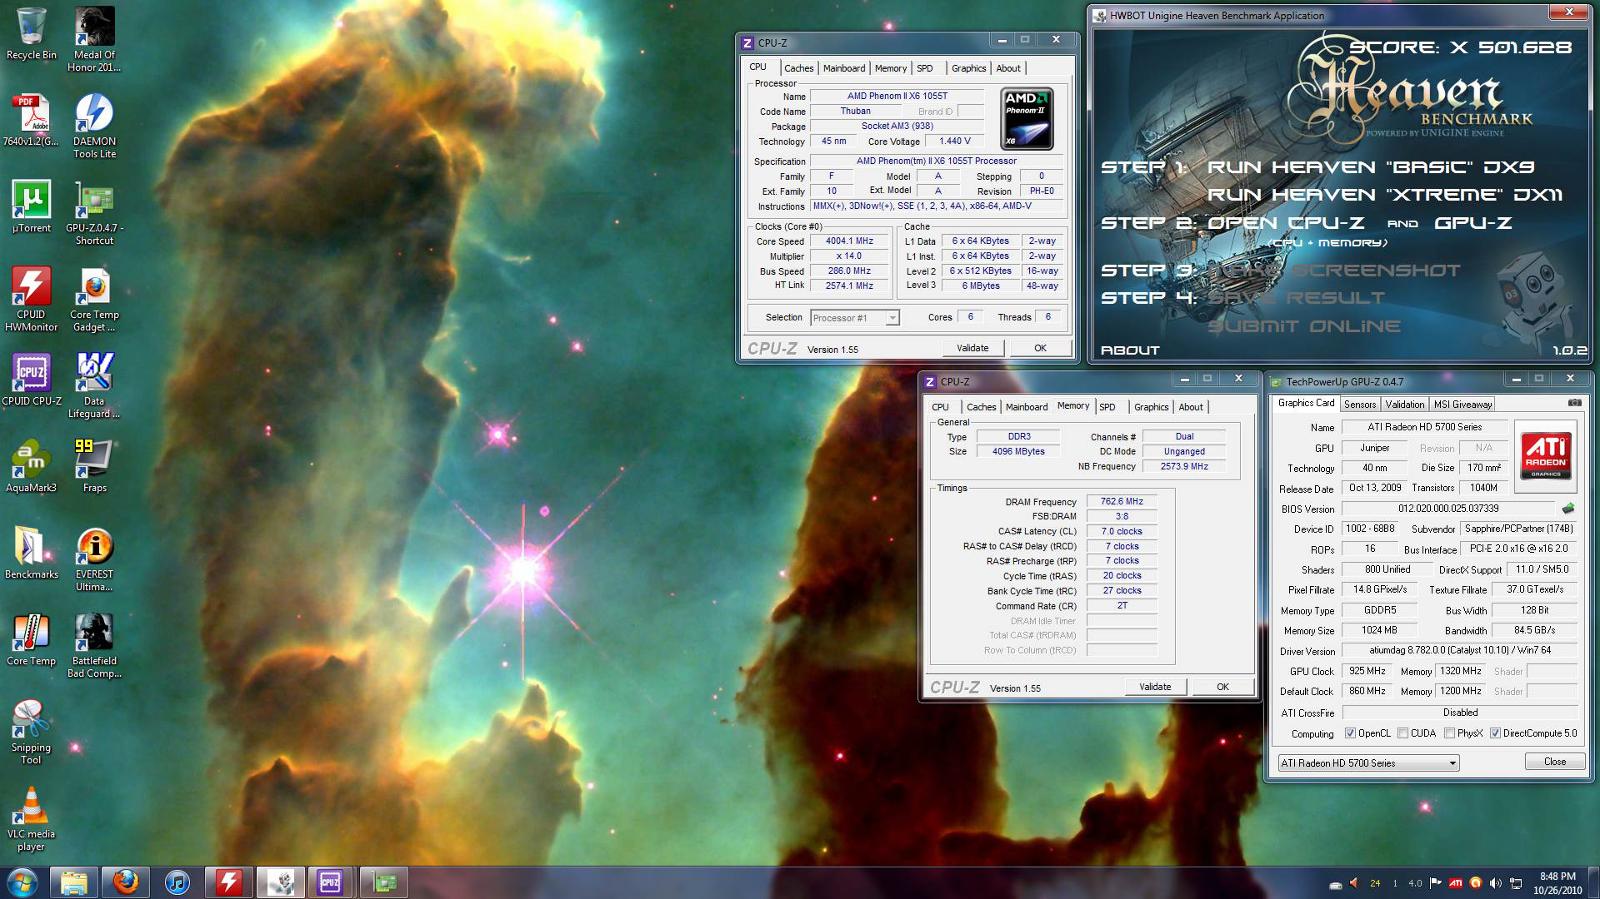Toggle OpenCL checkbox in GPU-Z
The height and width of the screenshot is (899, 1600).
pyautogui.click(x=1350, y=733)
